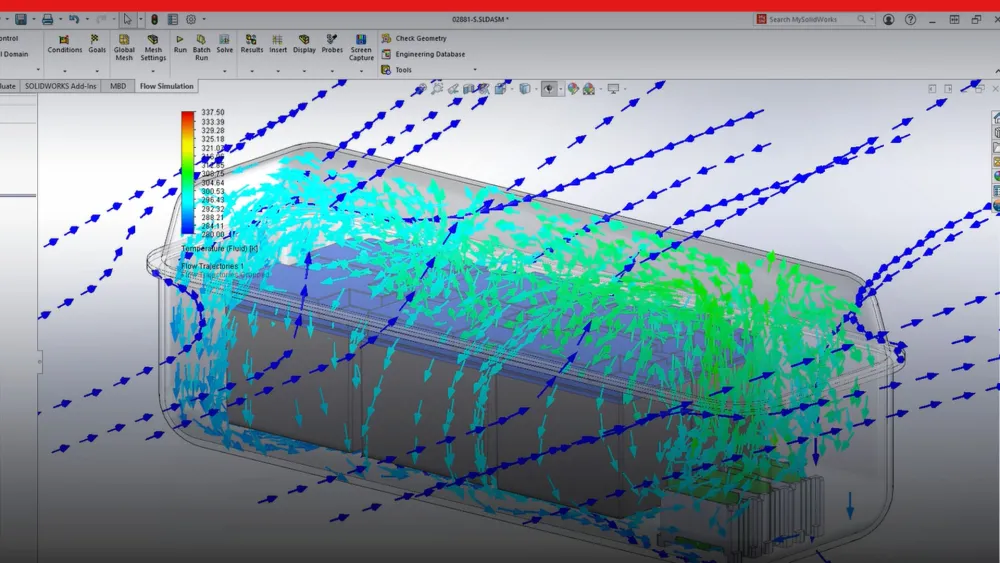
Task: Open the Goals tool
Action: pos(97,44)
